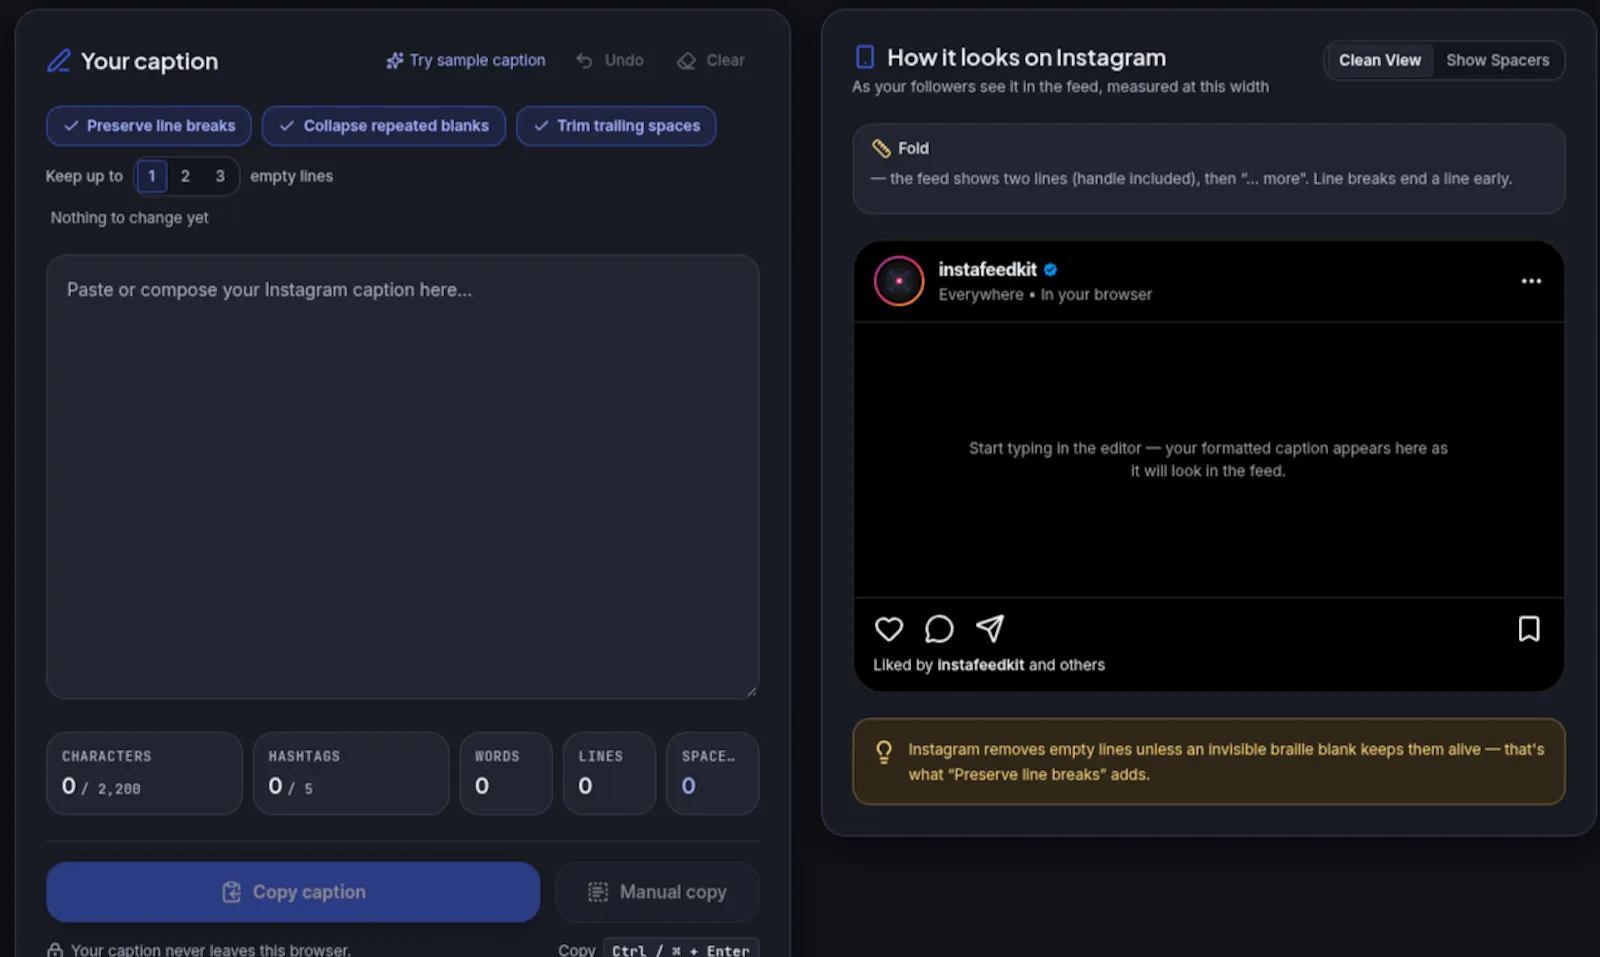Like the post with the heart icon
This screenshot has height=957, width=1600.
(x=889, y=628)
